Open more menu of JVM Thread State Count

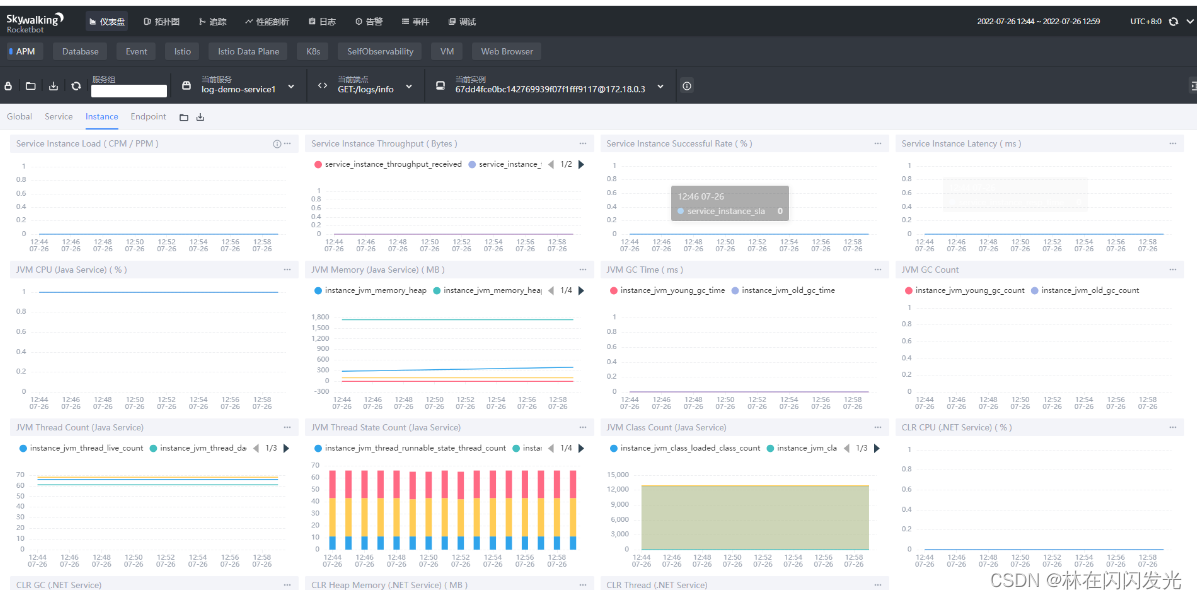[x=582, y=427]
